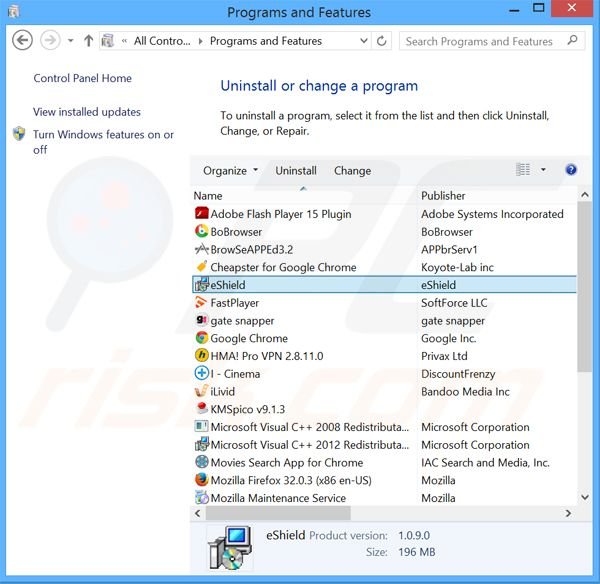Click the scroll up arrow
Image resolution: width=600 pixels, height=584 pixels.
585,195
